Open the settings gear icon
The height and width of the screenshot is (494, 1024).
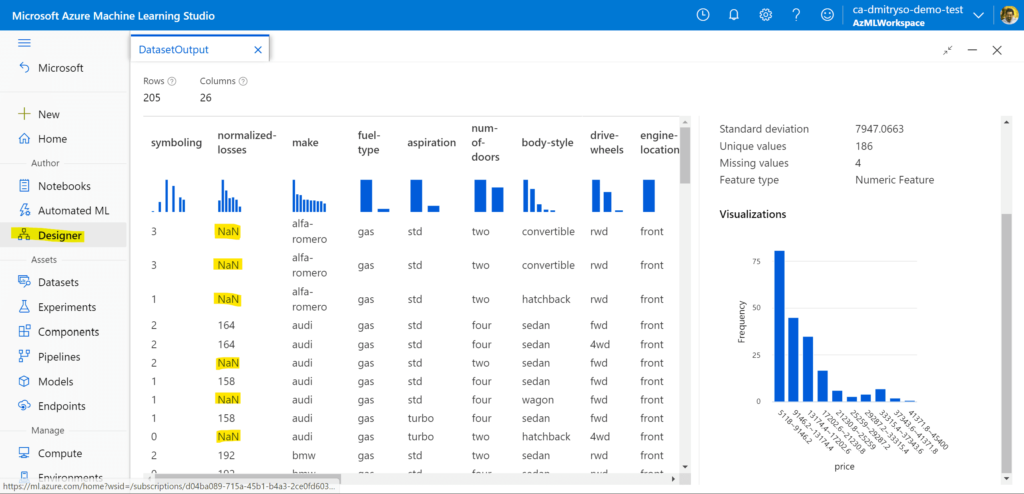point(765,15)
